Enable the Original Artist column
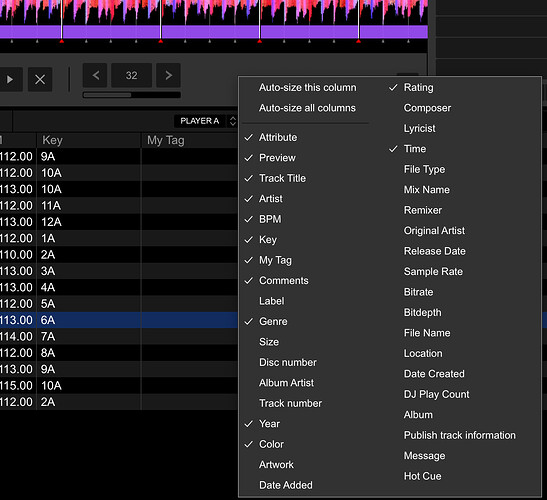 pyautogui.click(x=434, y=231)
